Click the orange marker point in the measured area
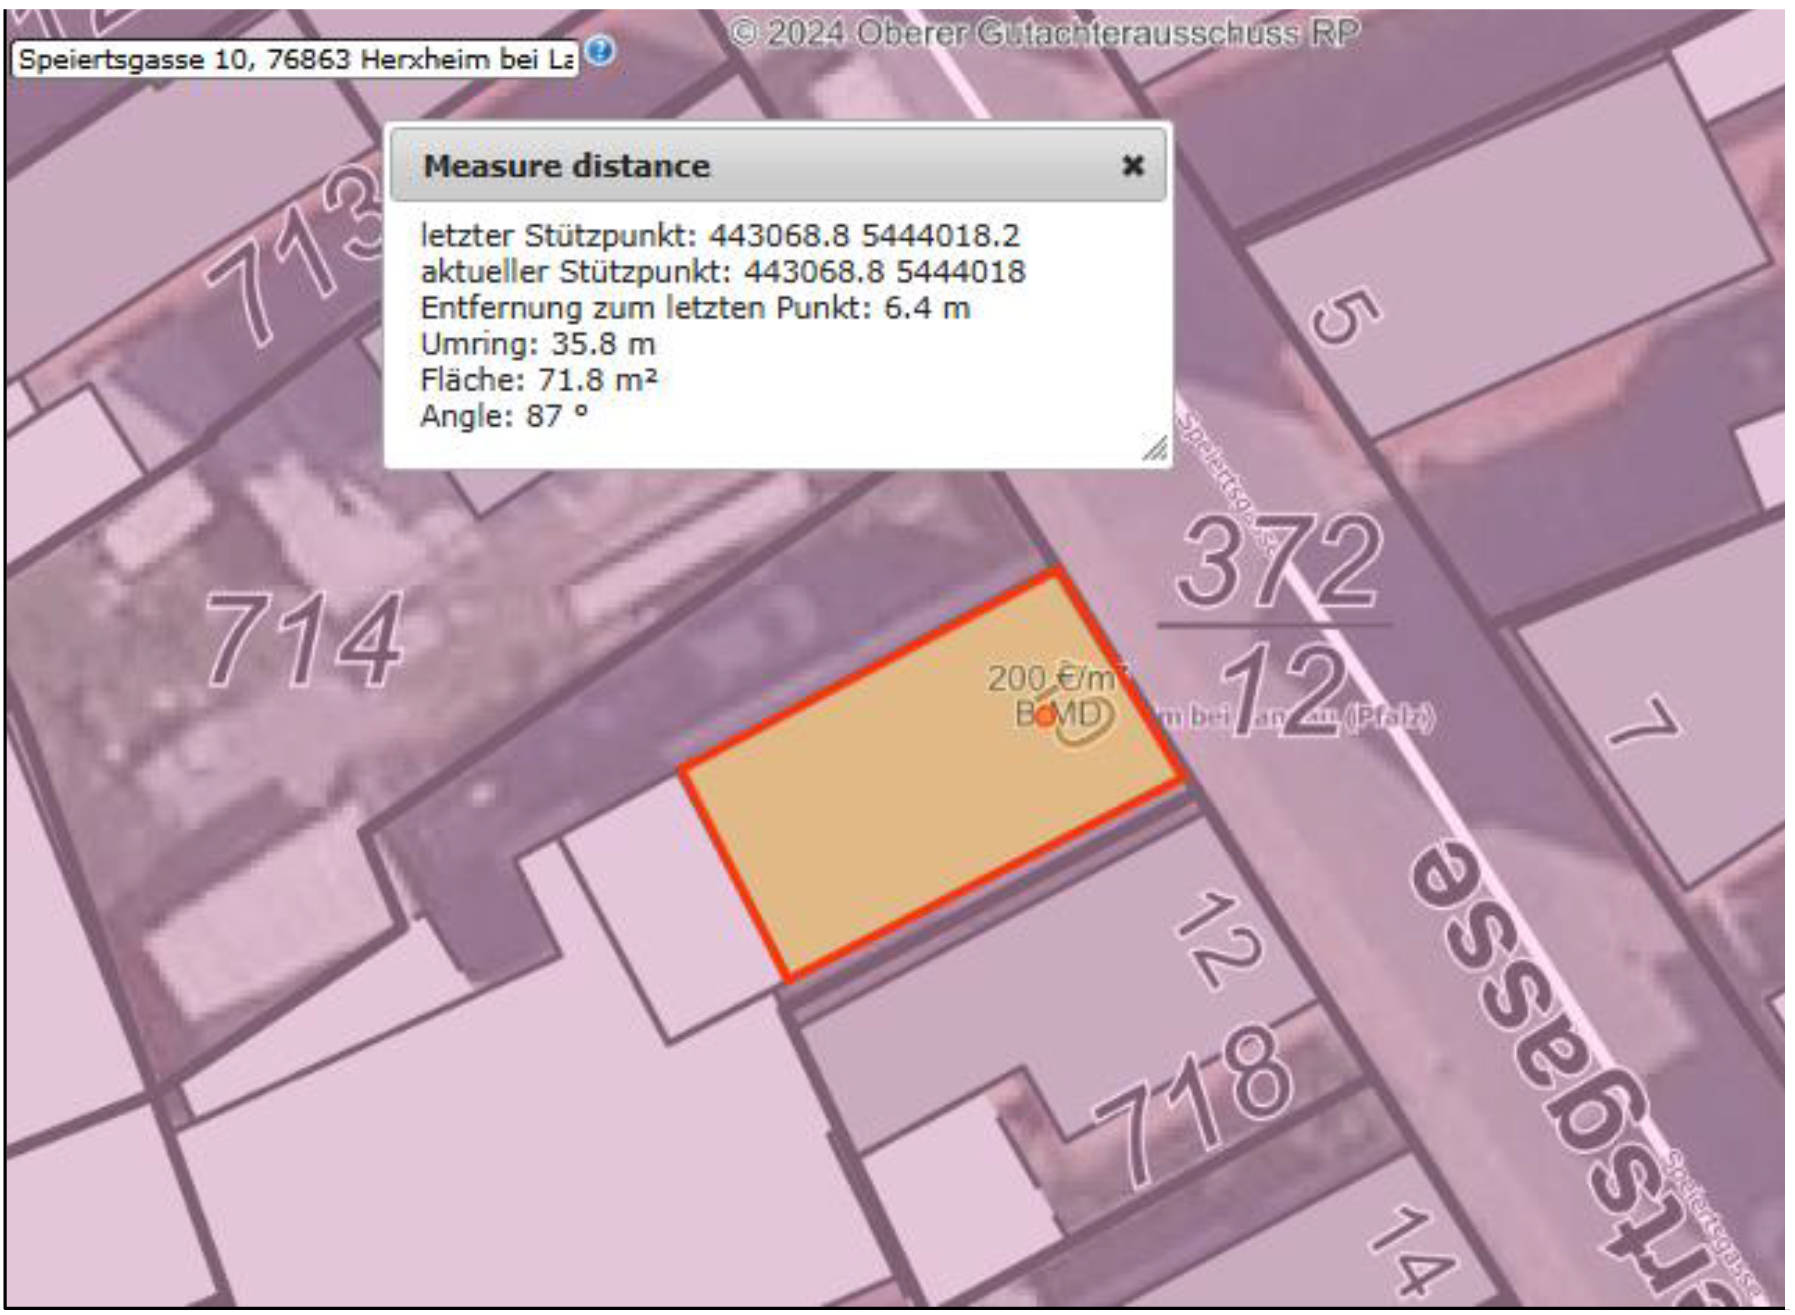The image size is (1795, 1315). (1045, 716)
